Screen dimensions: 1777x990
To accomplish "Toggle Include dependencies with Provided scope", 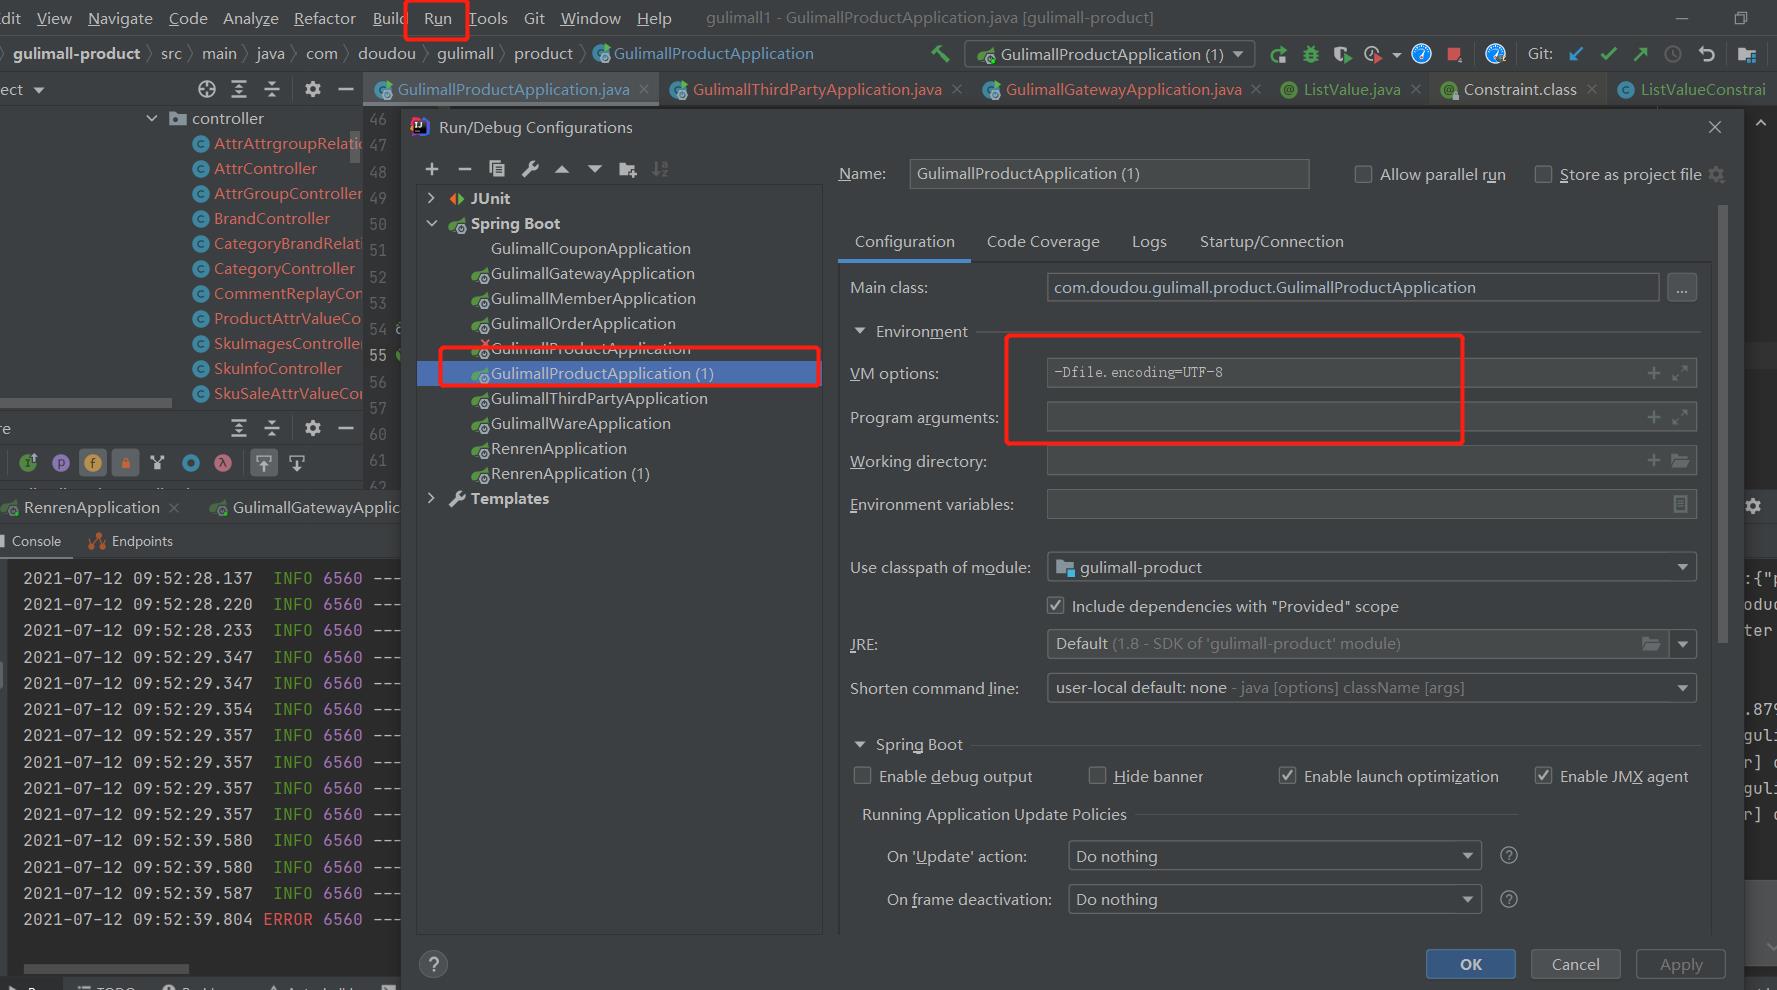I will [1055, 605].
